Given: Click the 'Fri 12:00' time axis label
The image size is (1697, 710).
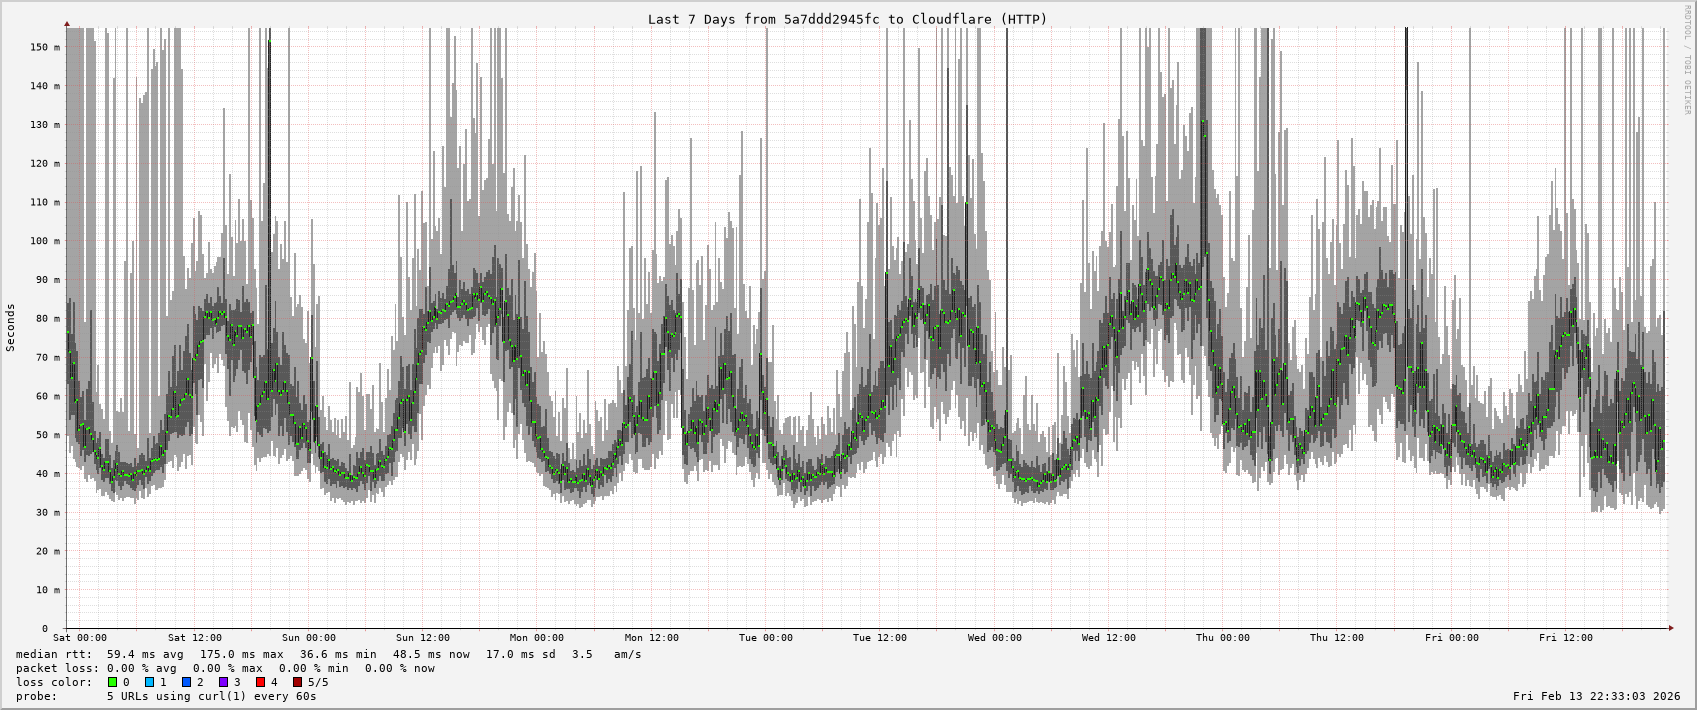Looking at the screenshot, I should [x=1566, y=638].
